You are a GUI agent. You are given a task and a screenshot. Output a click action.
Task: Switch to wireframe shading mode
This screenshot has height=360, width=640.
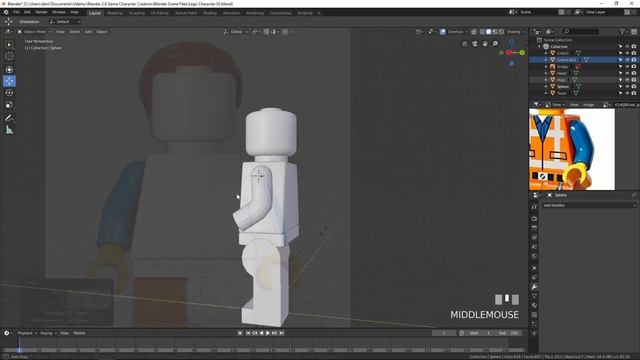tap(482, 32)
